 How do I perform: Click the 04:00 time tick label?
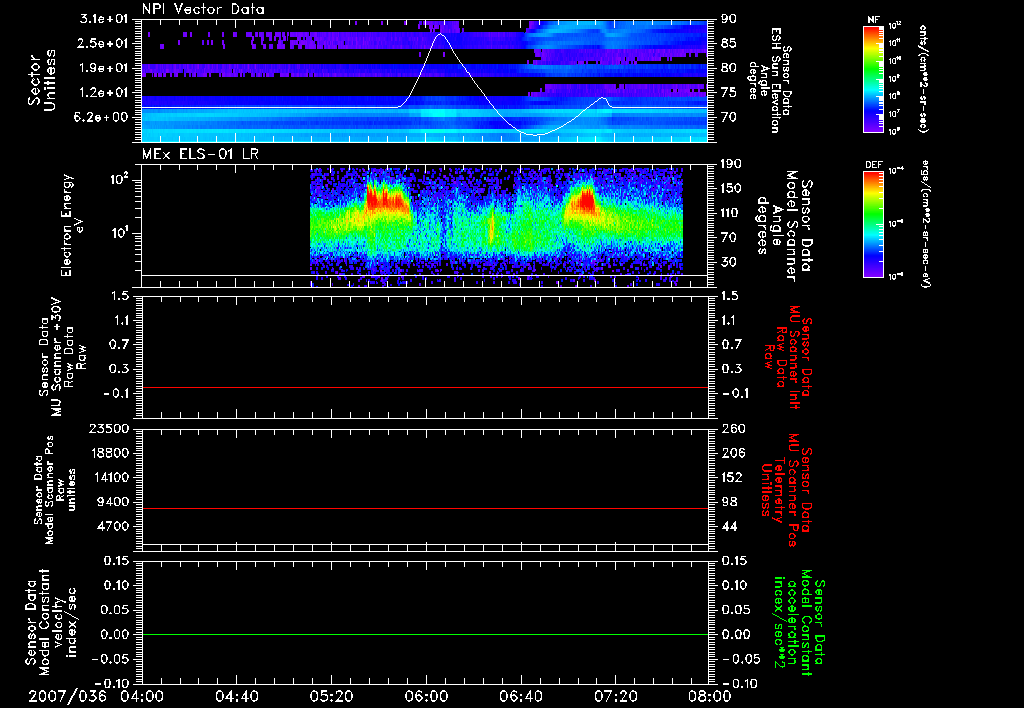(x=142, y=696)
